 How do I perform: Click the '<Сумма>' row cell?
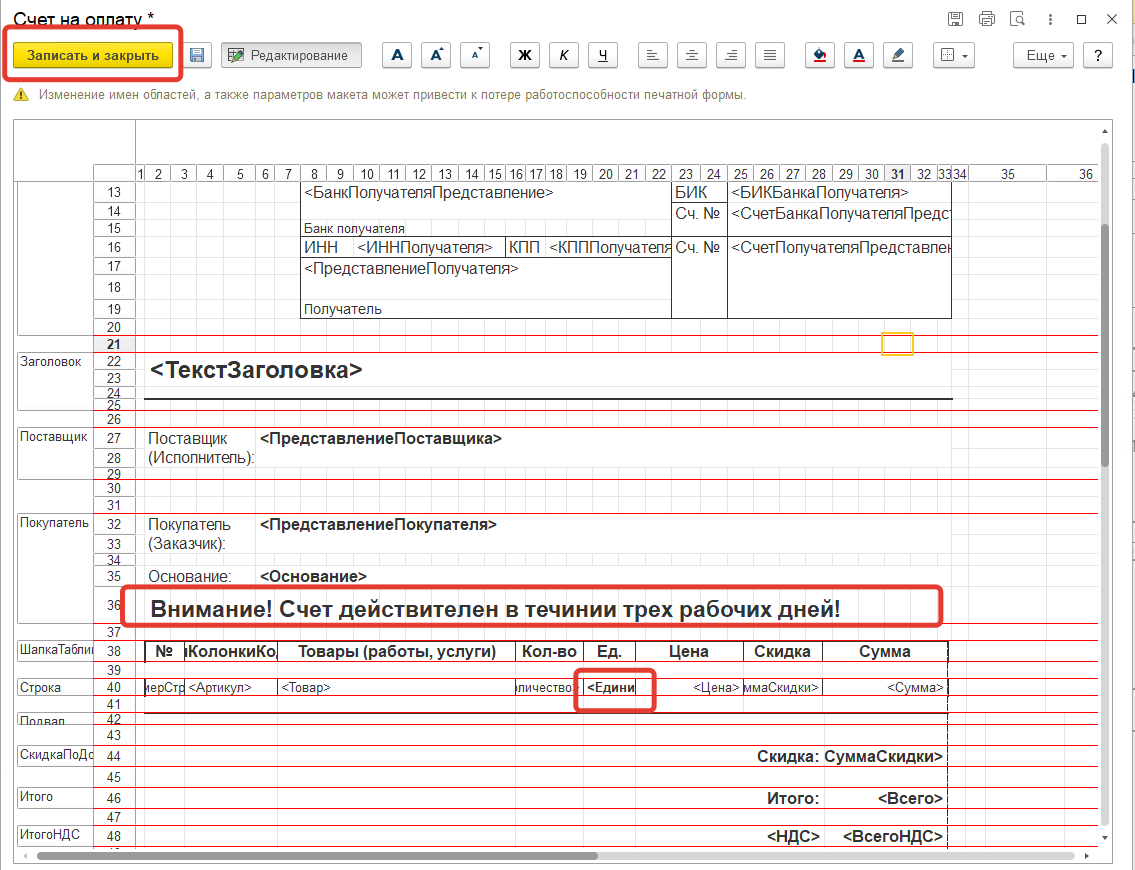(x=885, y=688)
